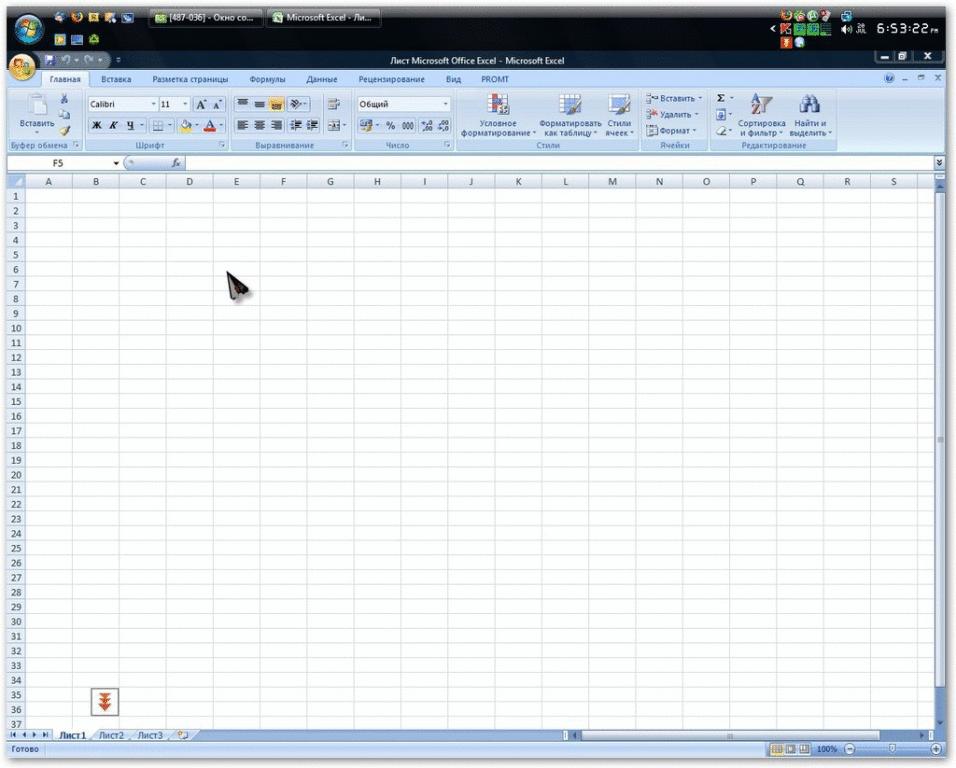This screenshot has width=956, height=768.
Task: Toggle bold Ж formatting
Action: 96,126
